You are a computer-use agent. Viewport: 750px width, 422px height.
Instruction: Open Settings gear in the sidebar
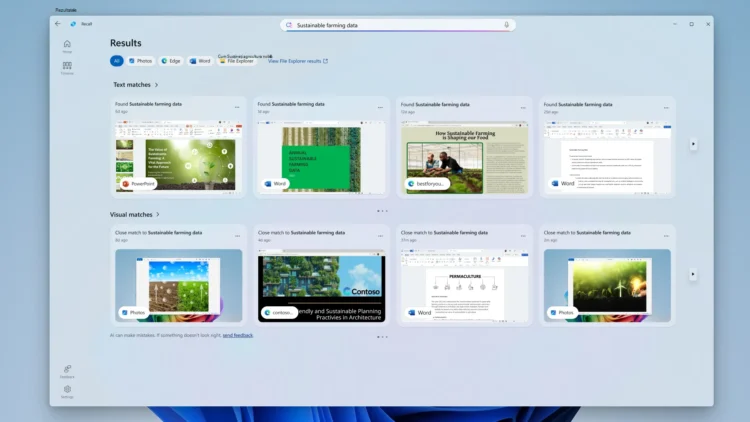tap(67, 390)
